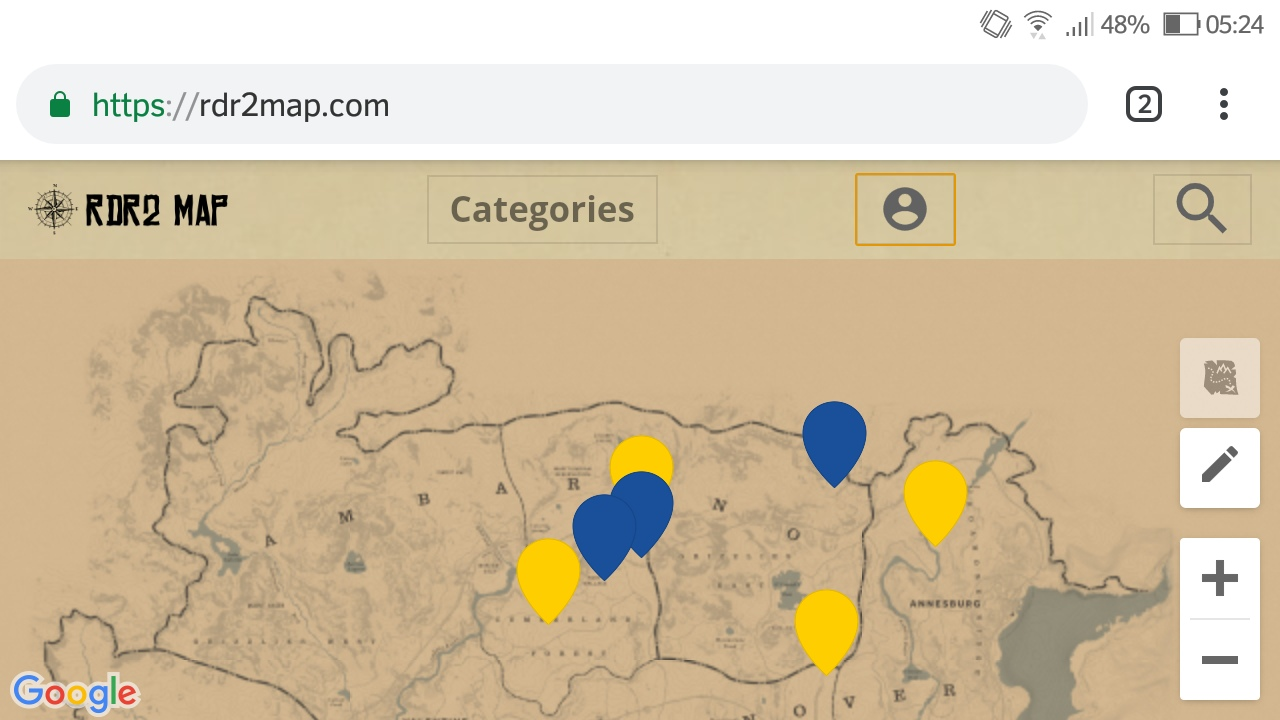Viewport: 1280px width, 720px height.
Task: Open the user account profile icon
Action: 905,209
